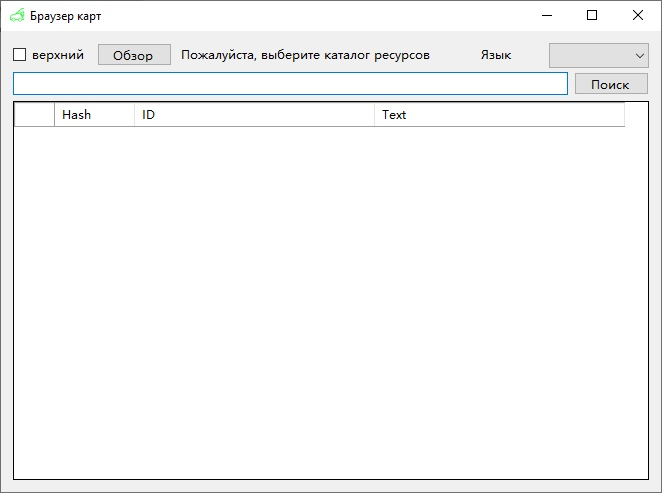Expand the language combo box arrow

pyautogui.click(x=640, y=56)
